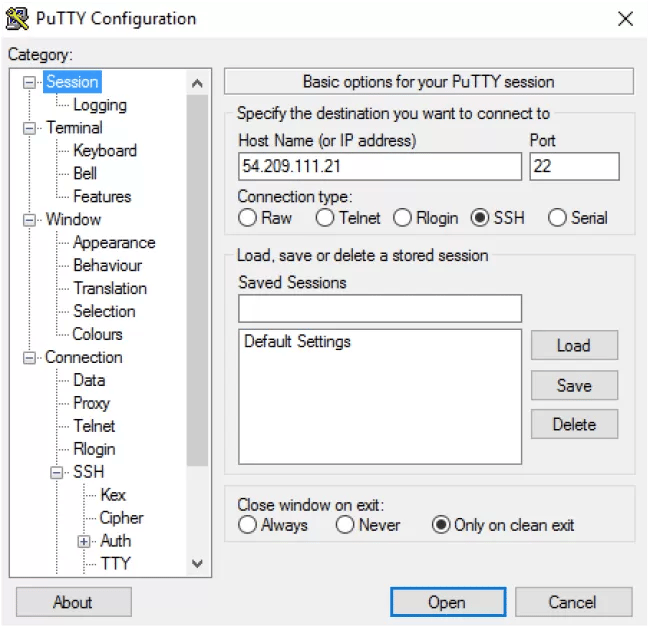This screenshot has width=650, height=627.
Task: Open the Rlogin category in tree
Action: (x=94, y=449)
